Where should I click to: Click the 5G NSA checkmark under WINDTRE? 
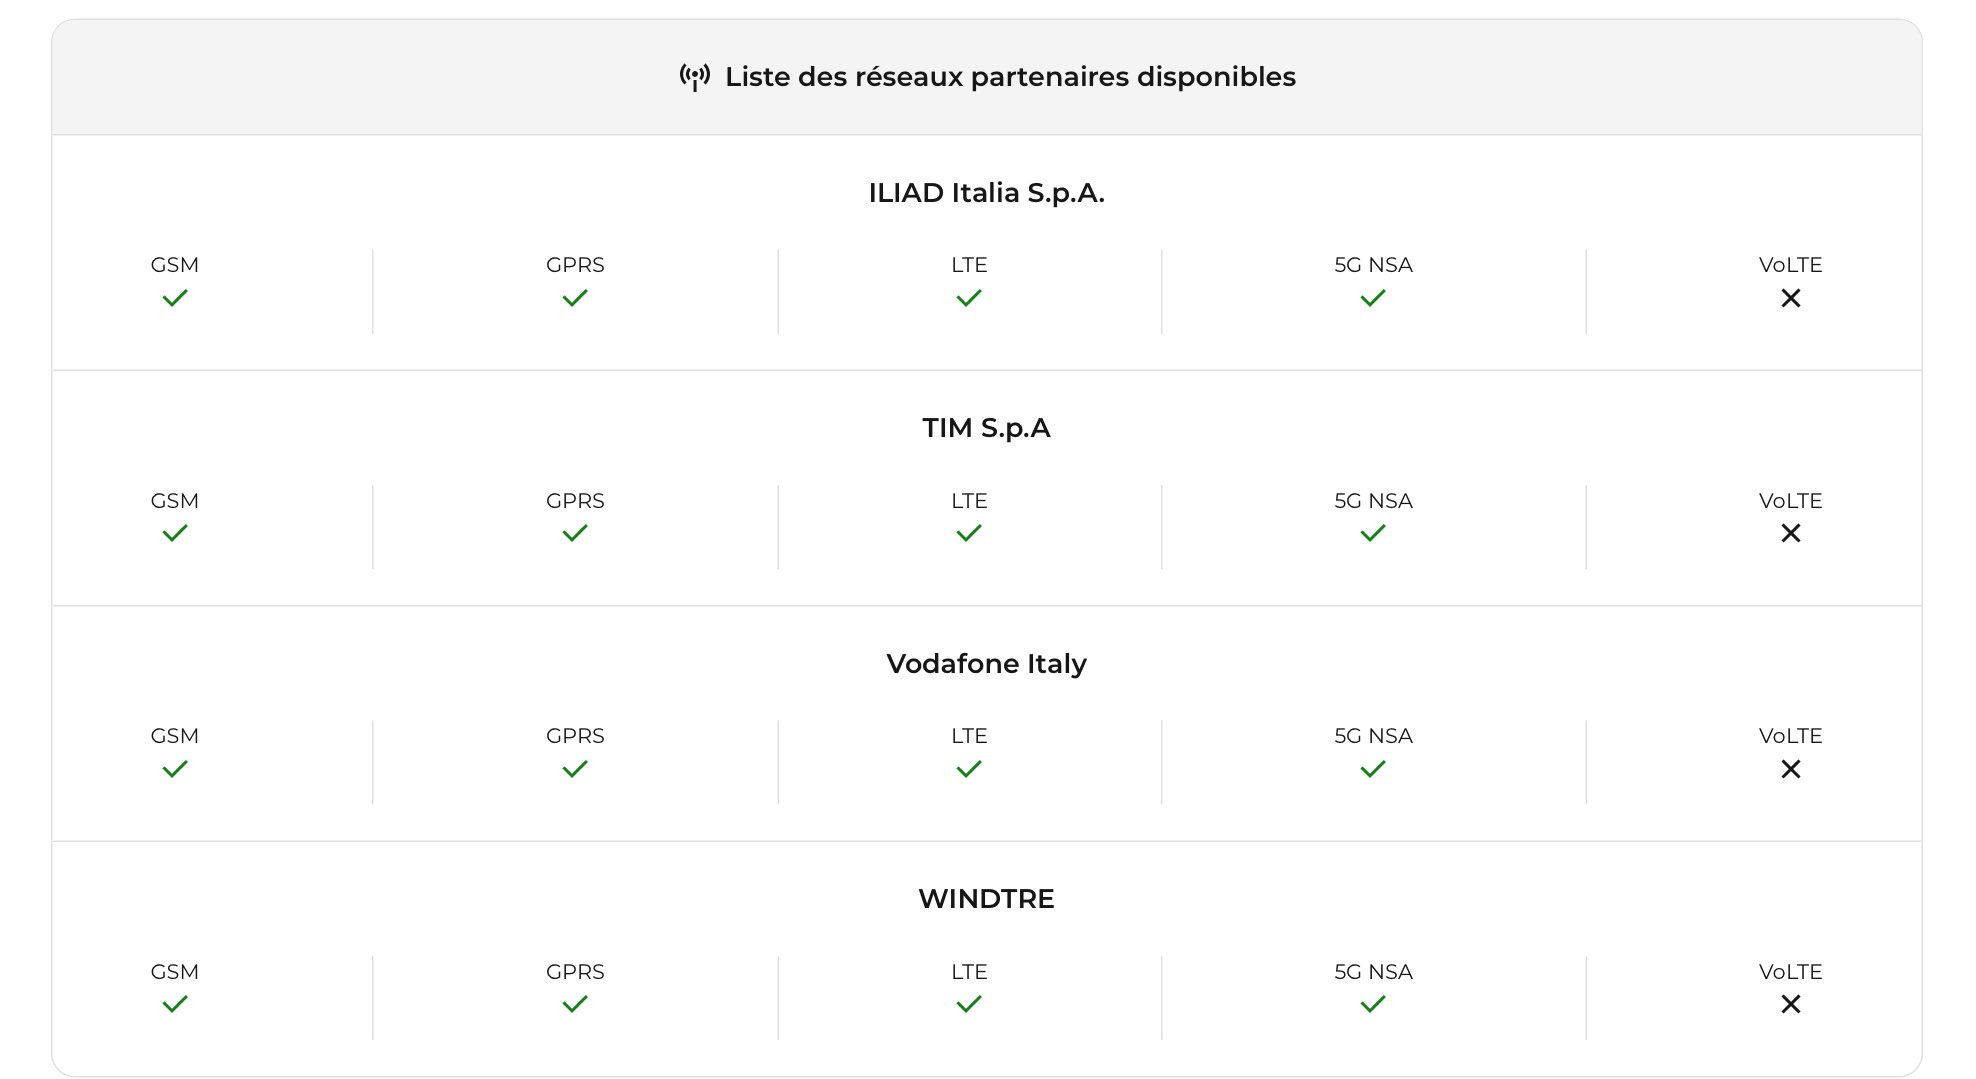[x=1373, y=1004]
